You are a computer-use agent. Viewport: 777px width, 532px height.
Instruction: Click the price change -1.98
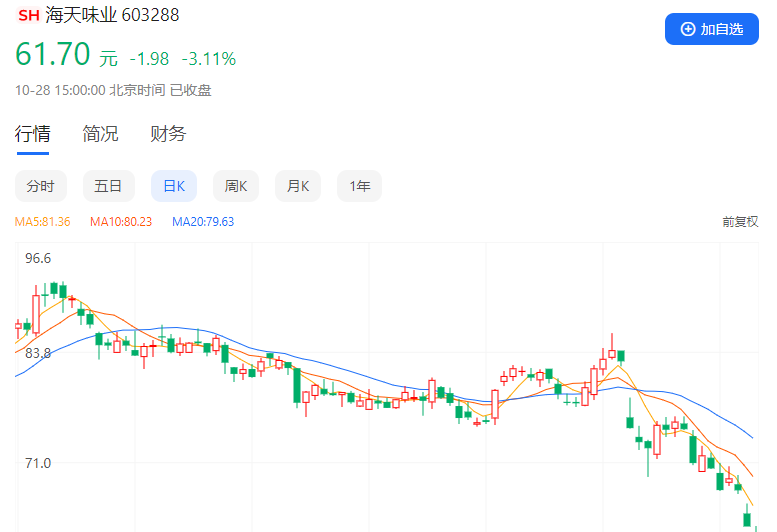tap(149, 59)
